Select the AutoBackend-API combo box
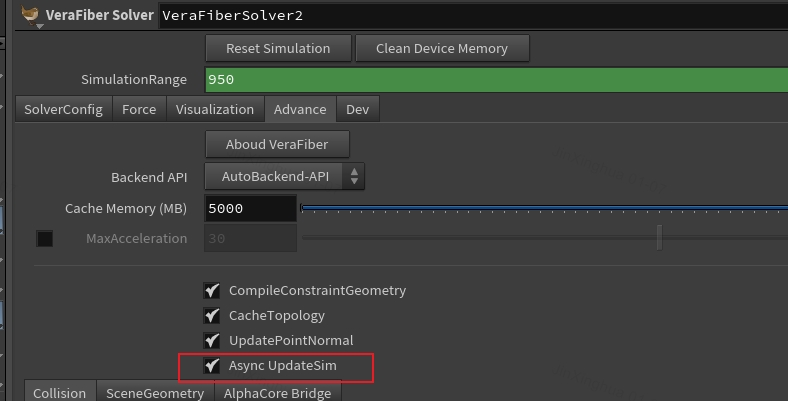The width and height of the screenshot is (788, 401). click(284, 176)
